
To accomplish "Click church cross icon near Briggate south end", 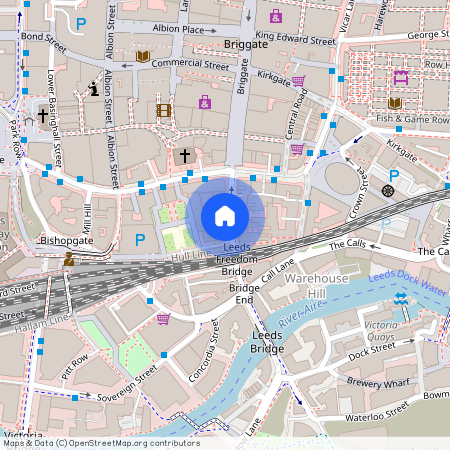I will pos(185,156).
